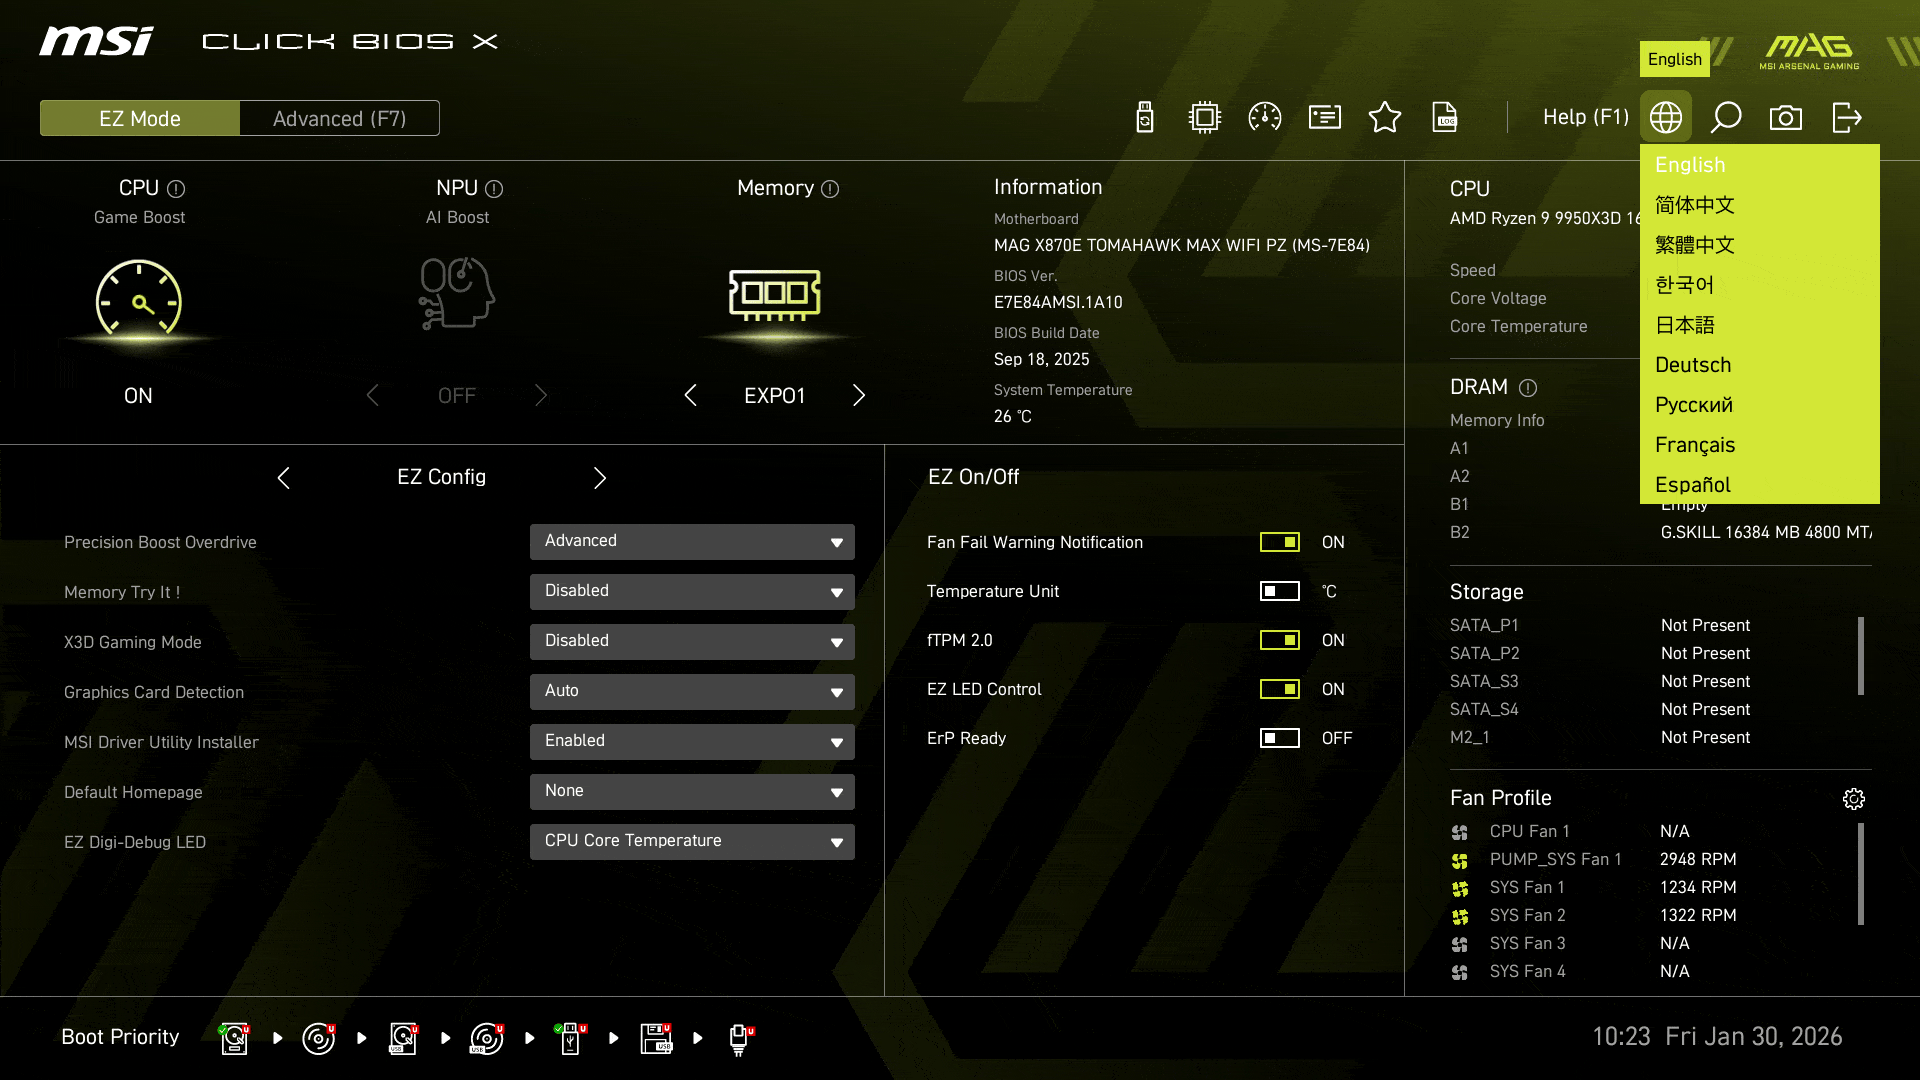Click the exit door icon
The width and height of the screenshot is (1920, 1080).
click(1846, 117)
